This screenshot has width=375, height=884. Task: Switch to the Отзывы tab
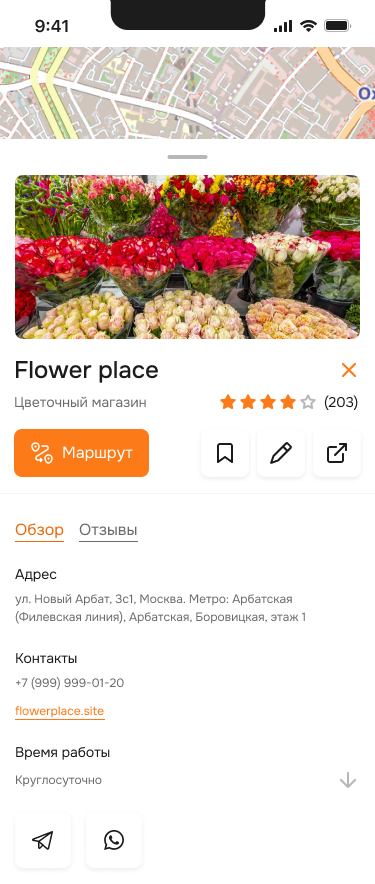(x=108, y=530)
